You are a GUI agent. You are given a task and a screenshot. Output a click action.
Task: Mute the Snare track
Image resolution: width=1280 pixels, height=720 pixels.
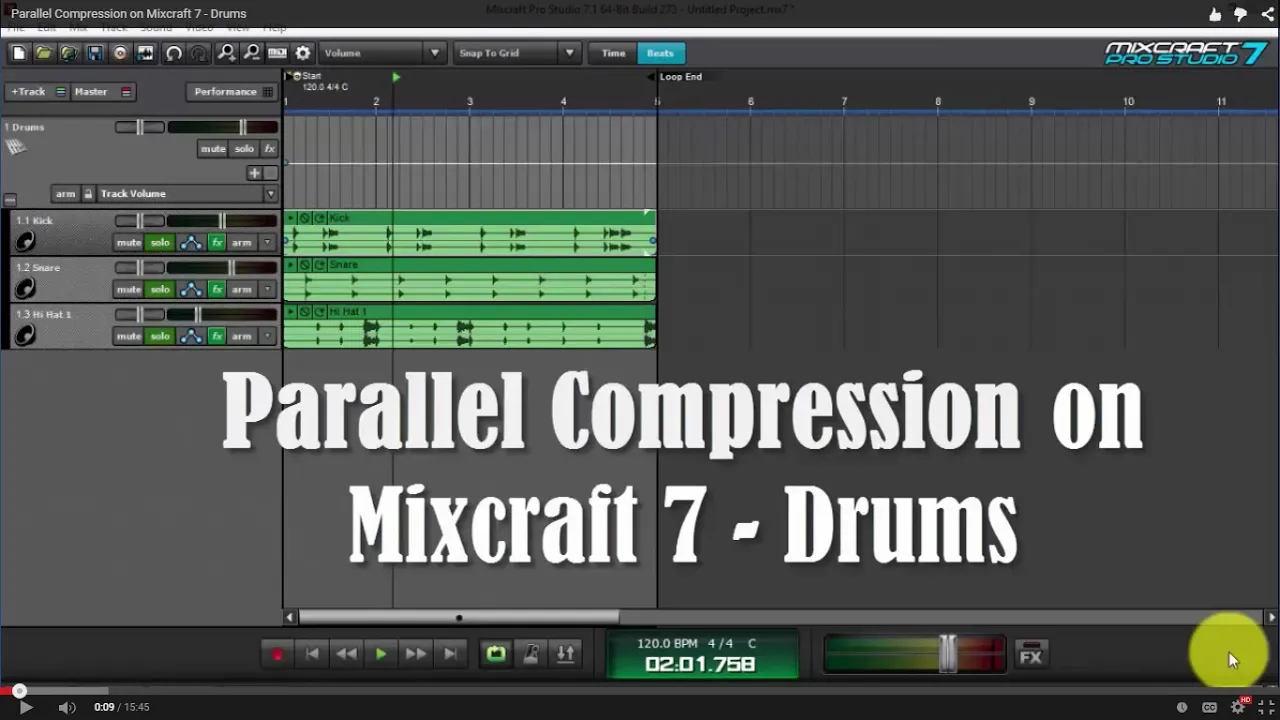click(x=129, y=289)
